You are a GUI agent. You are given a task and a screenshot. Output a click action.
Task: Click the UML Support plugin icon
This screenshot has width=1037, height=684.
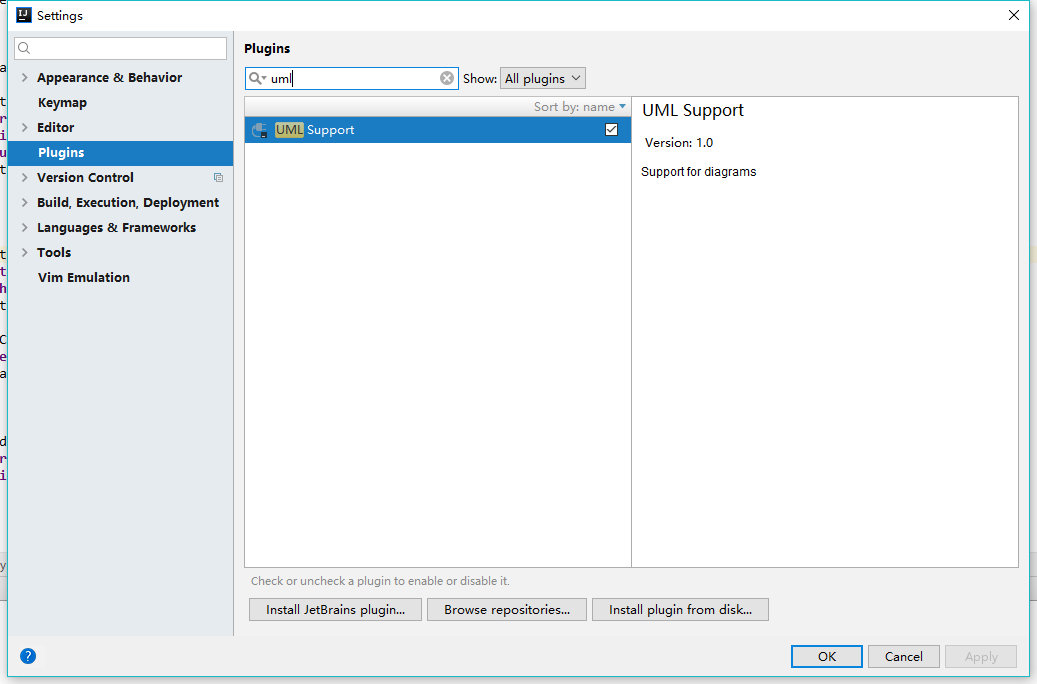tap(260, 130)
